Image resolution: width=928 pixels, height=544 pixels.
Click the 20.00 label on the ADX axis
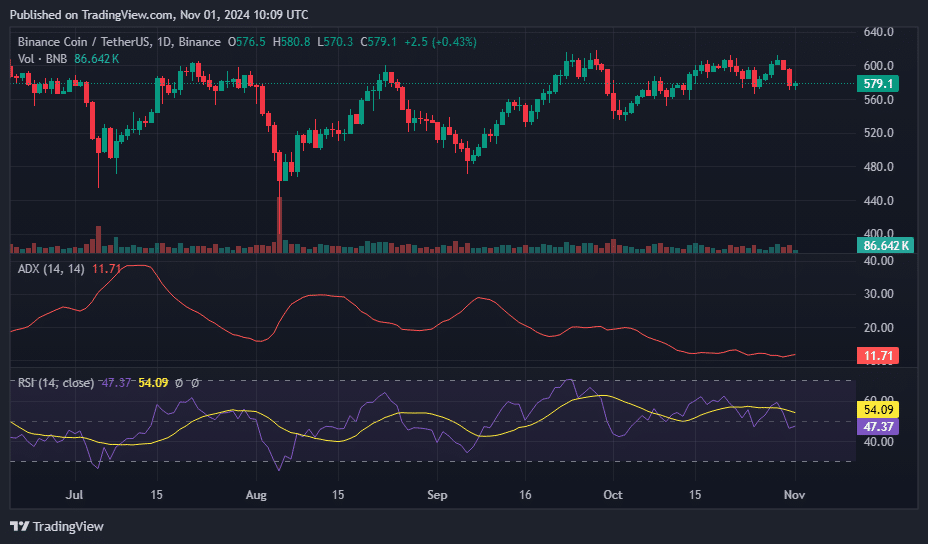click(x=878, y=327)
